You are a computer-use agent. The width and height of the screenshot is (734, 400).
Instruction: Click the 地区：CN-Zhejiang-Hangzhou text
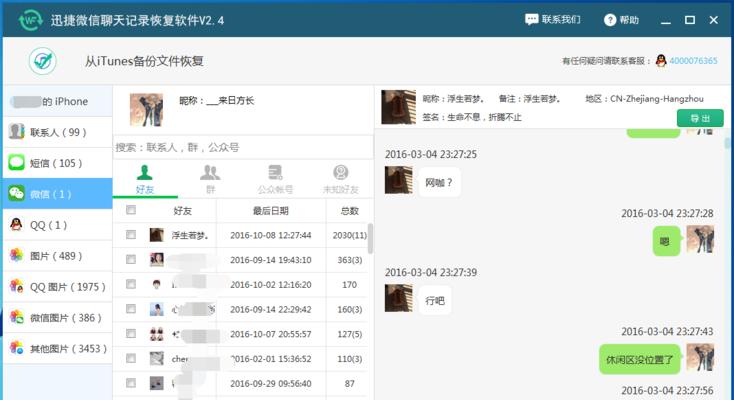644,98
